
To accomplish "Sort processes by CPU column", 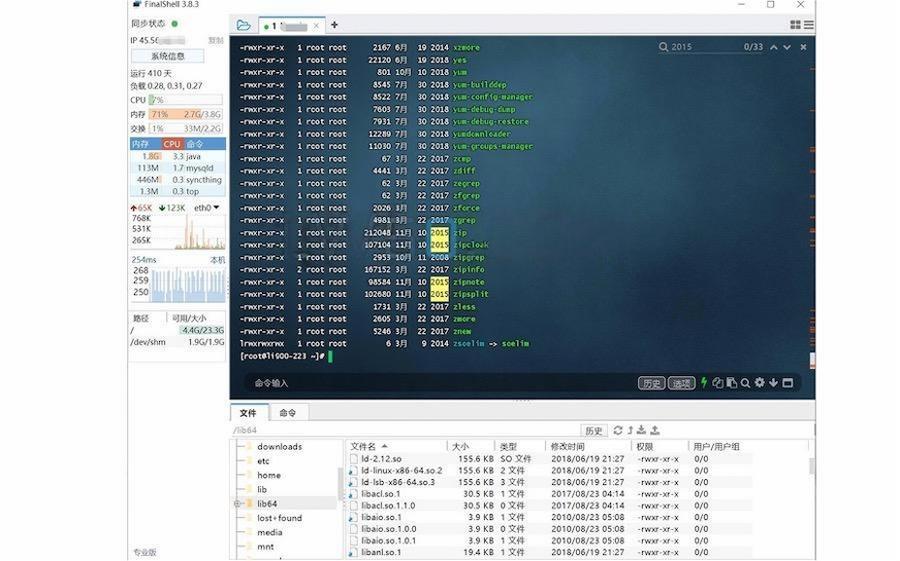I will [172, 144].
